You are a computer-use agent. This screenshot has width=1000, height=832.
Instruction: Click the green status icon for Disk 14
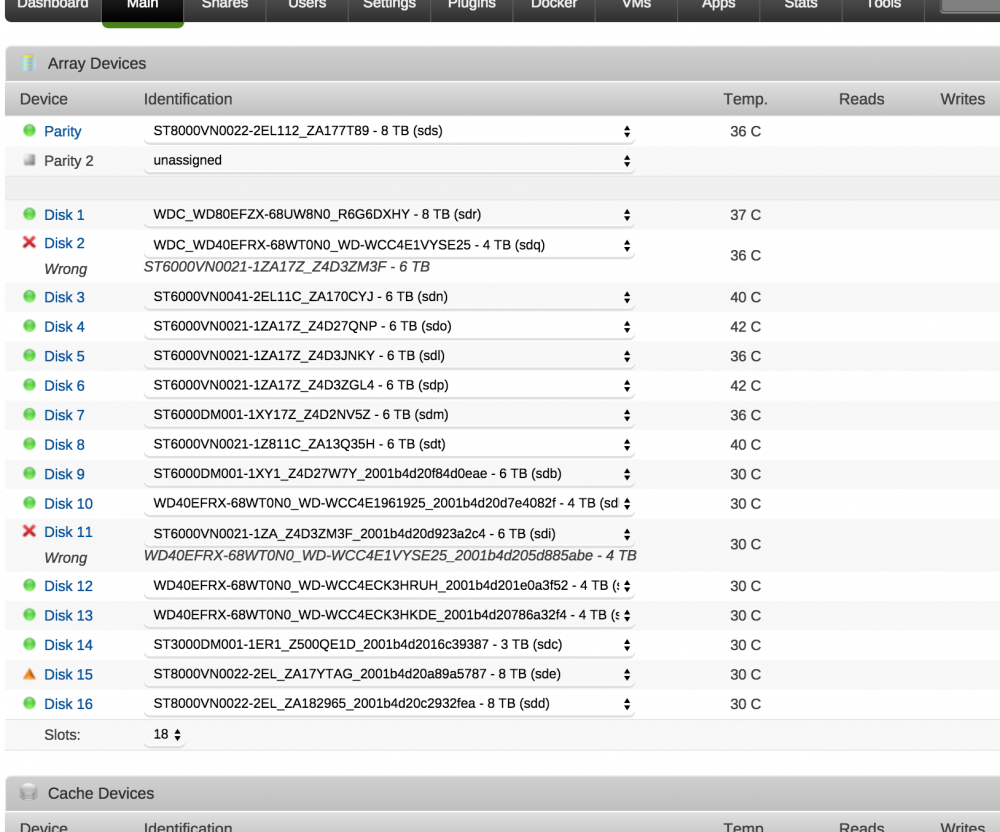click(x=29, y=644)
